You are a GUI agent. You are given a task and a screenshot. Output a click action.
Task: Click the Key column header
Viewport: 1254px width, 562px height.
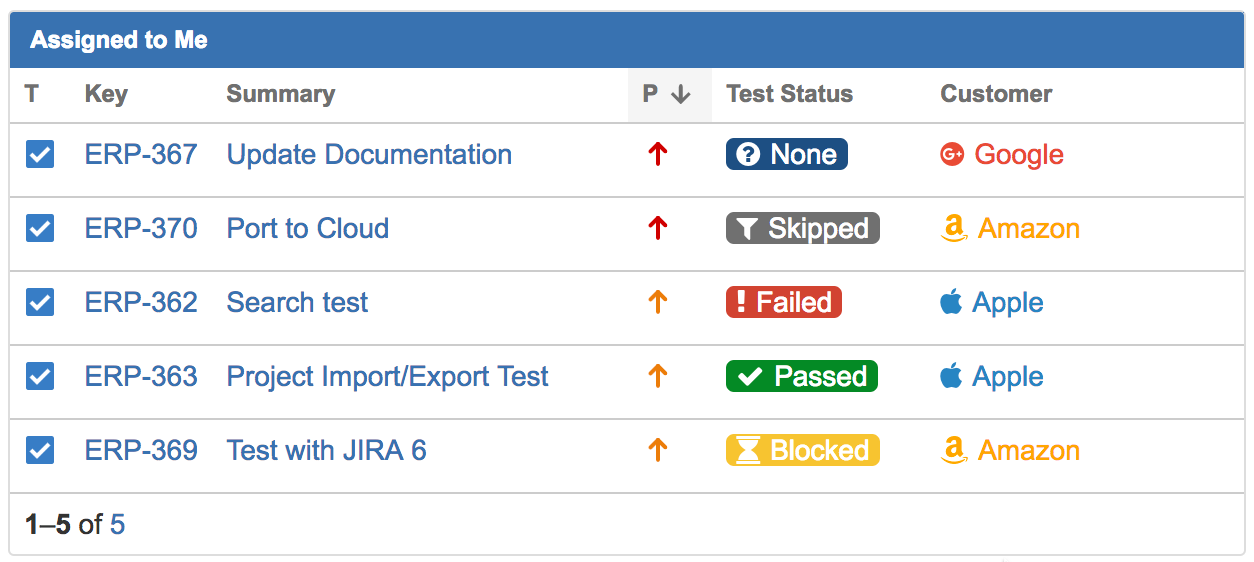point(106,94)
